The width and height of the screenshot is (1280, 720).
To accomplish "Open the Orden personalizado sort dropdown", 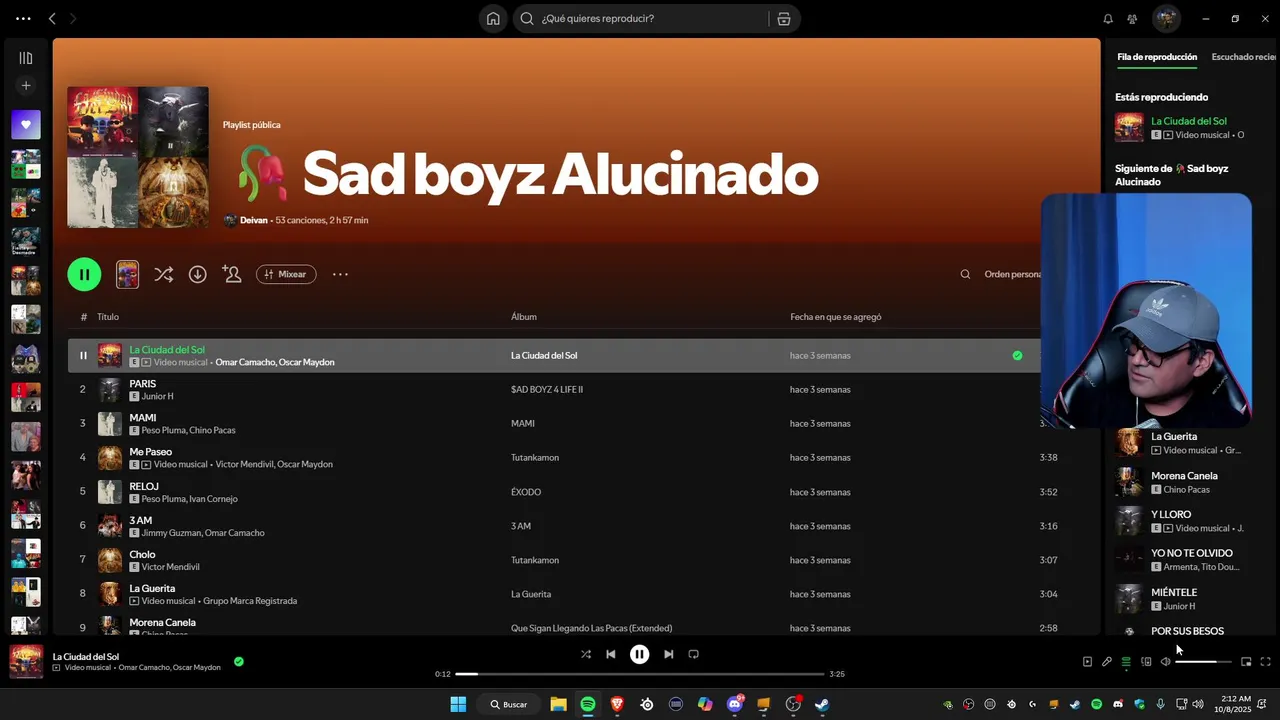I will pos(1012,274).
